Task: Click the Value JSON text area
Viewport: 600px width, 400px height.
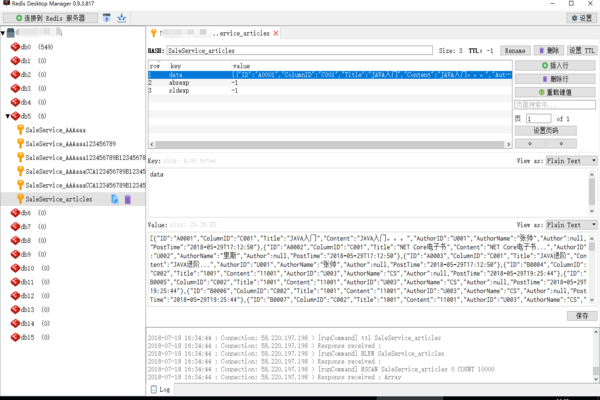Action: pyautogui.click(x=368, y=269)
